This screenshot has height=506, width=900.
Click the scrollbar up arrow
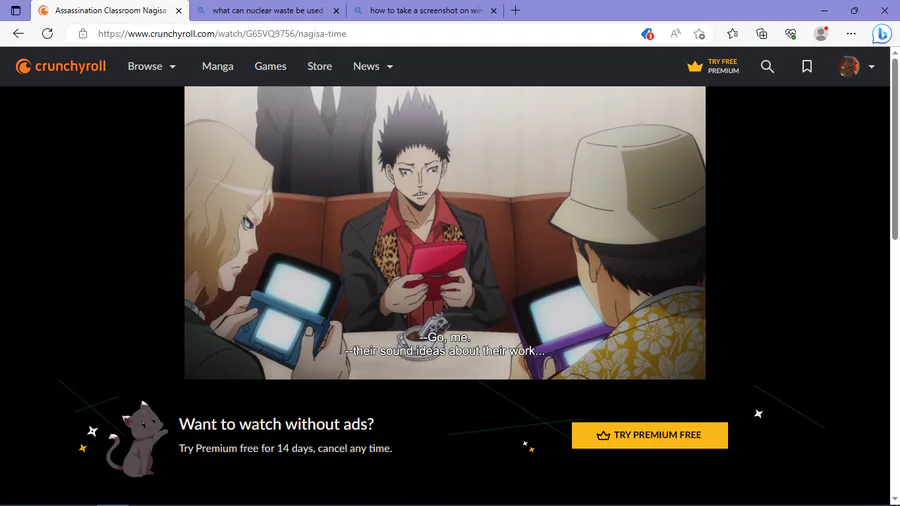point(895,52)
